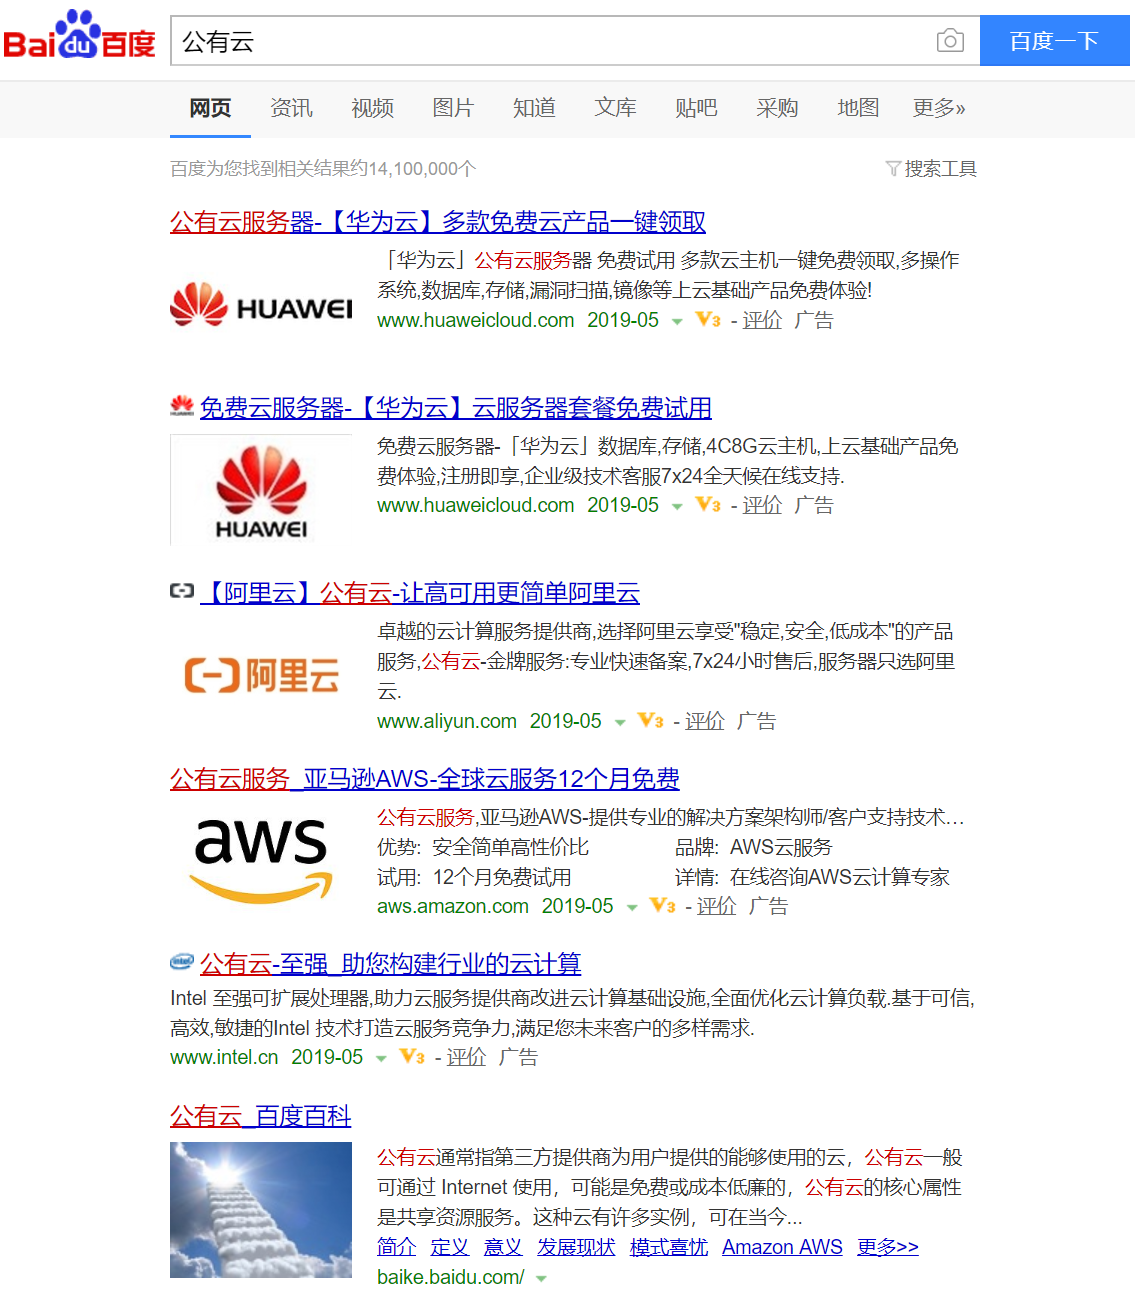Click the www.intel.cn URL text
The image size is (1135, 1291).
[x=224, y=1057]
